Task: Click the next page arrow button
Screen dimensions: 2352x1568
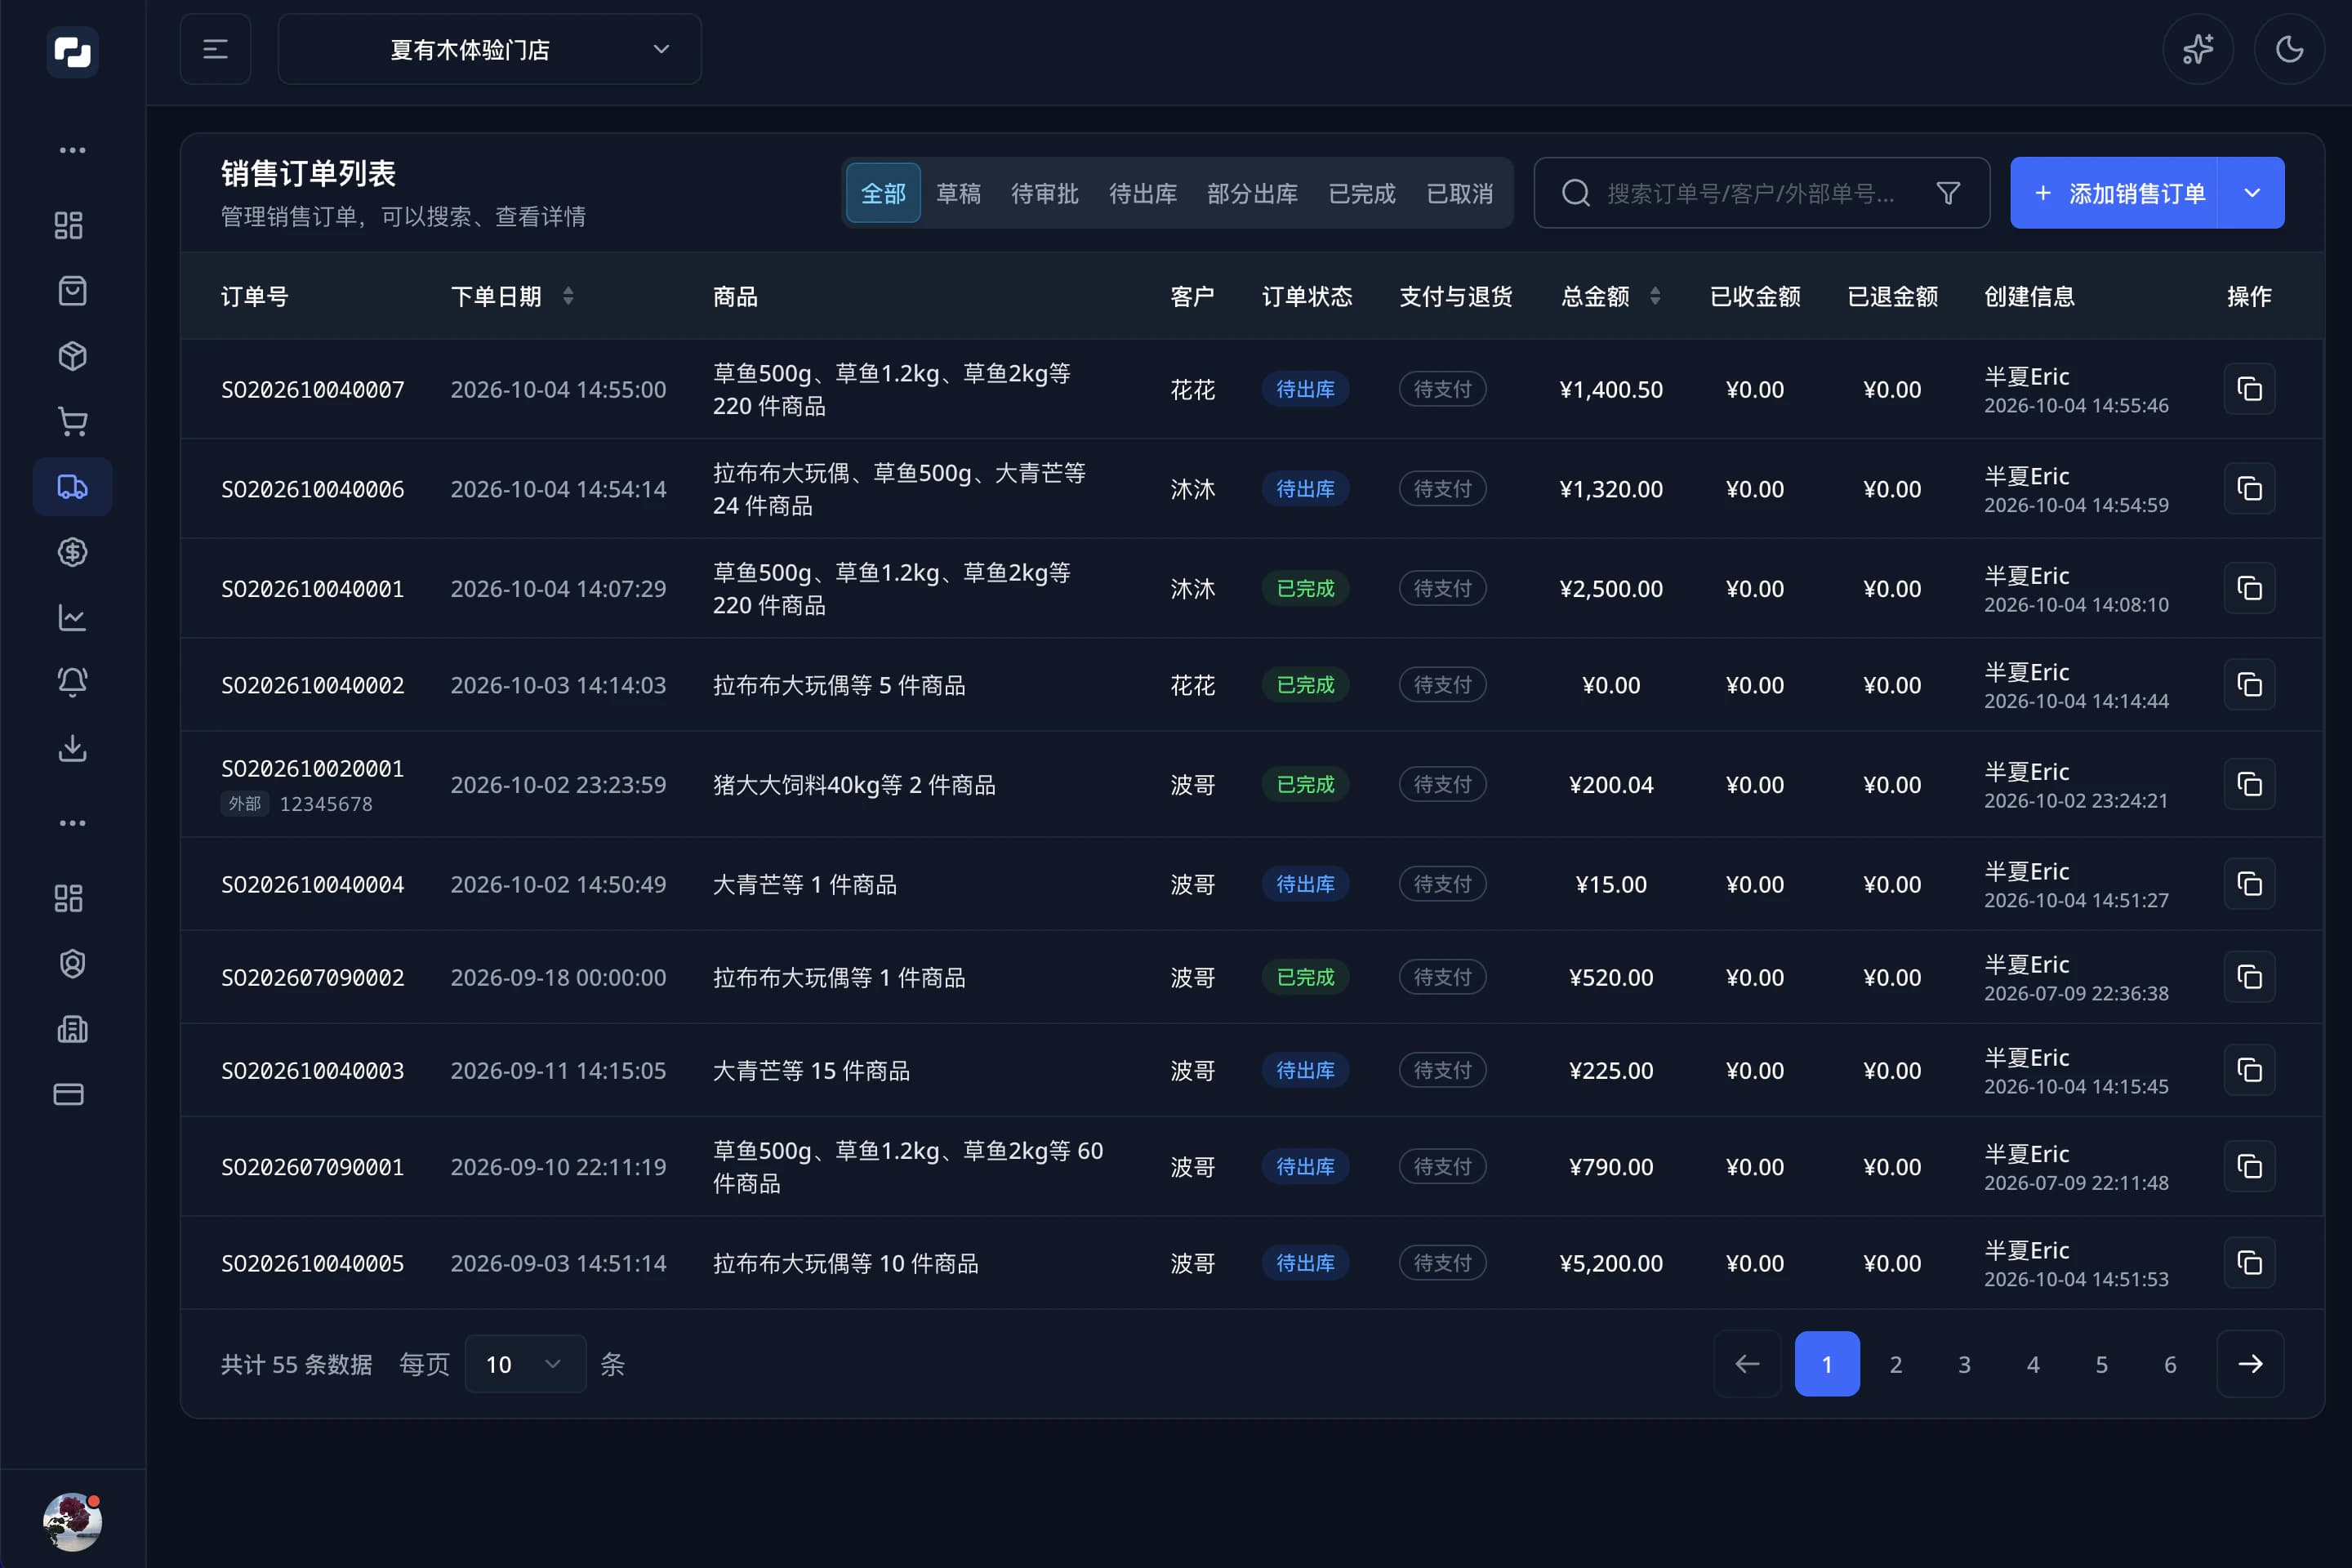Action: pyautogui.click(x=2250, y=1364)
